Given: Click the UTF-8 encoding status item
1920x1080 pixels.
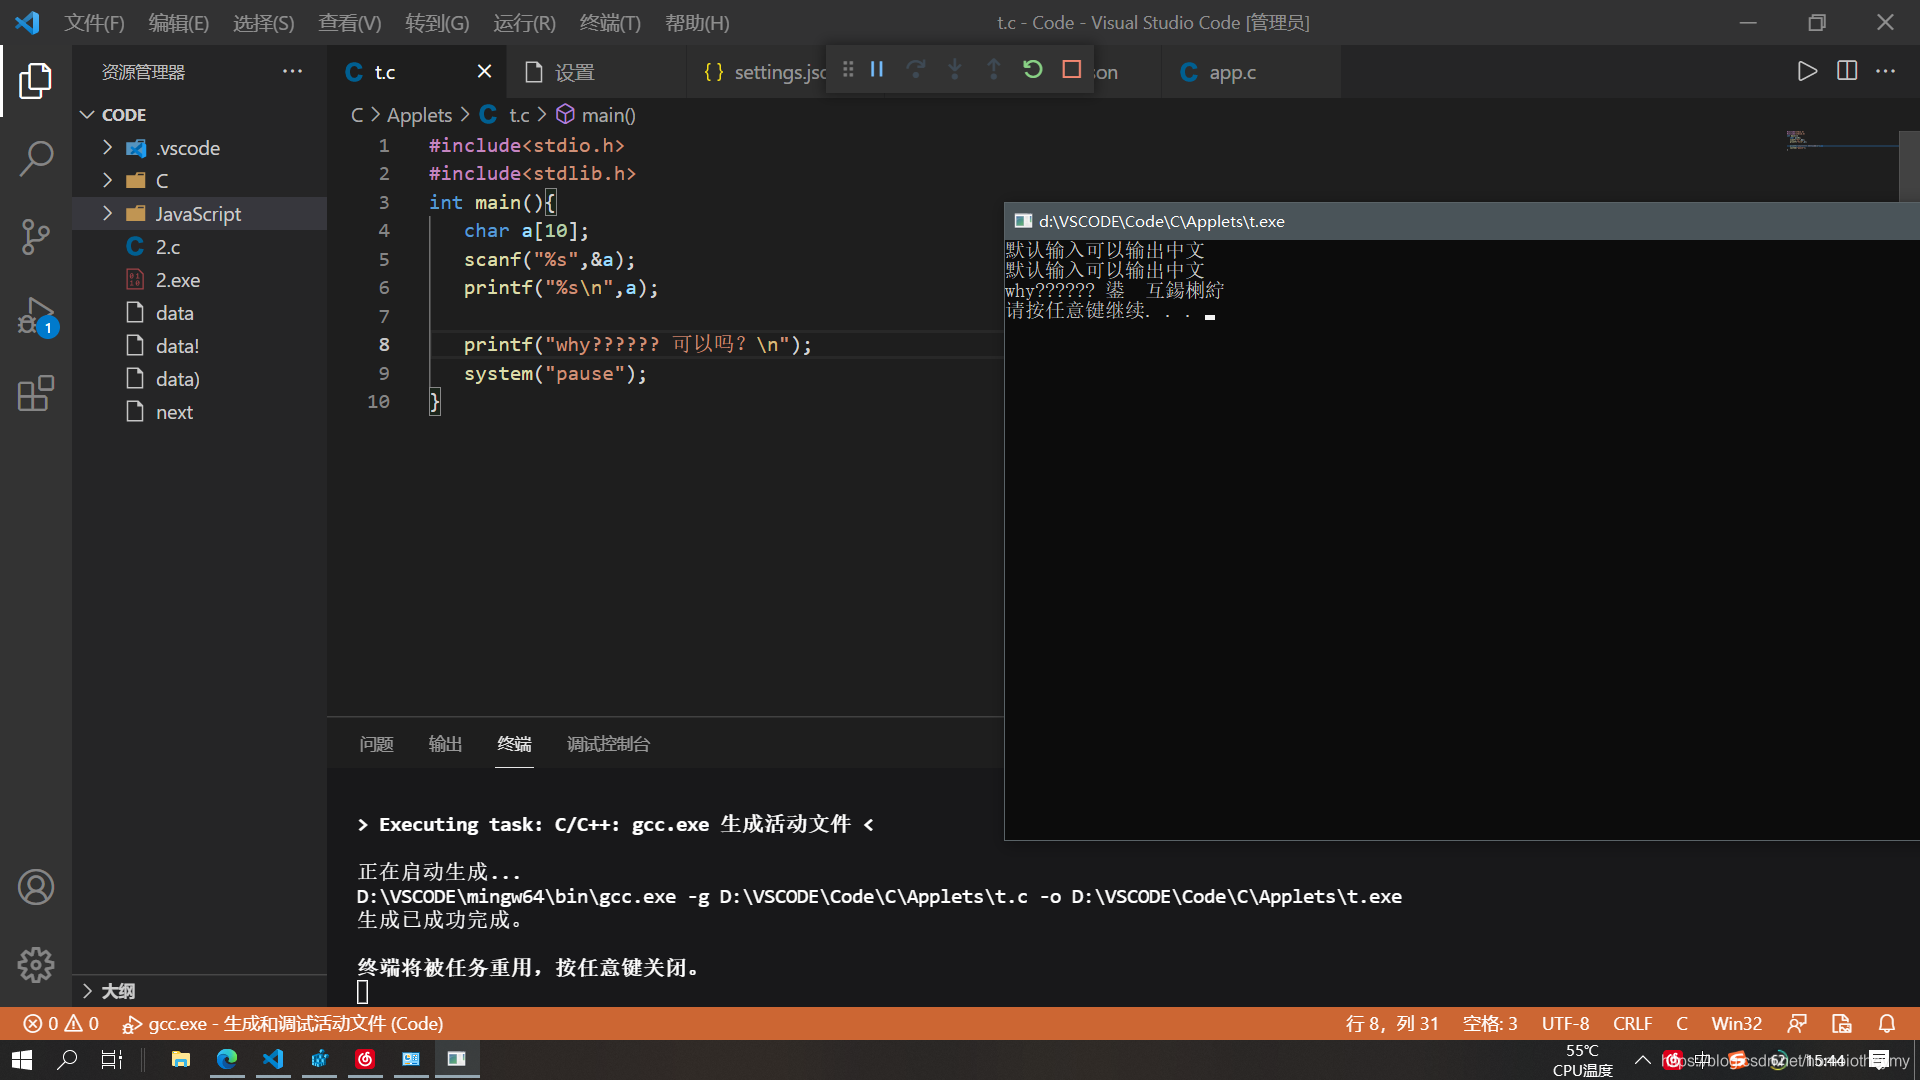Looking at the screenshot, I should [1565, 1024].
